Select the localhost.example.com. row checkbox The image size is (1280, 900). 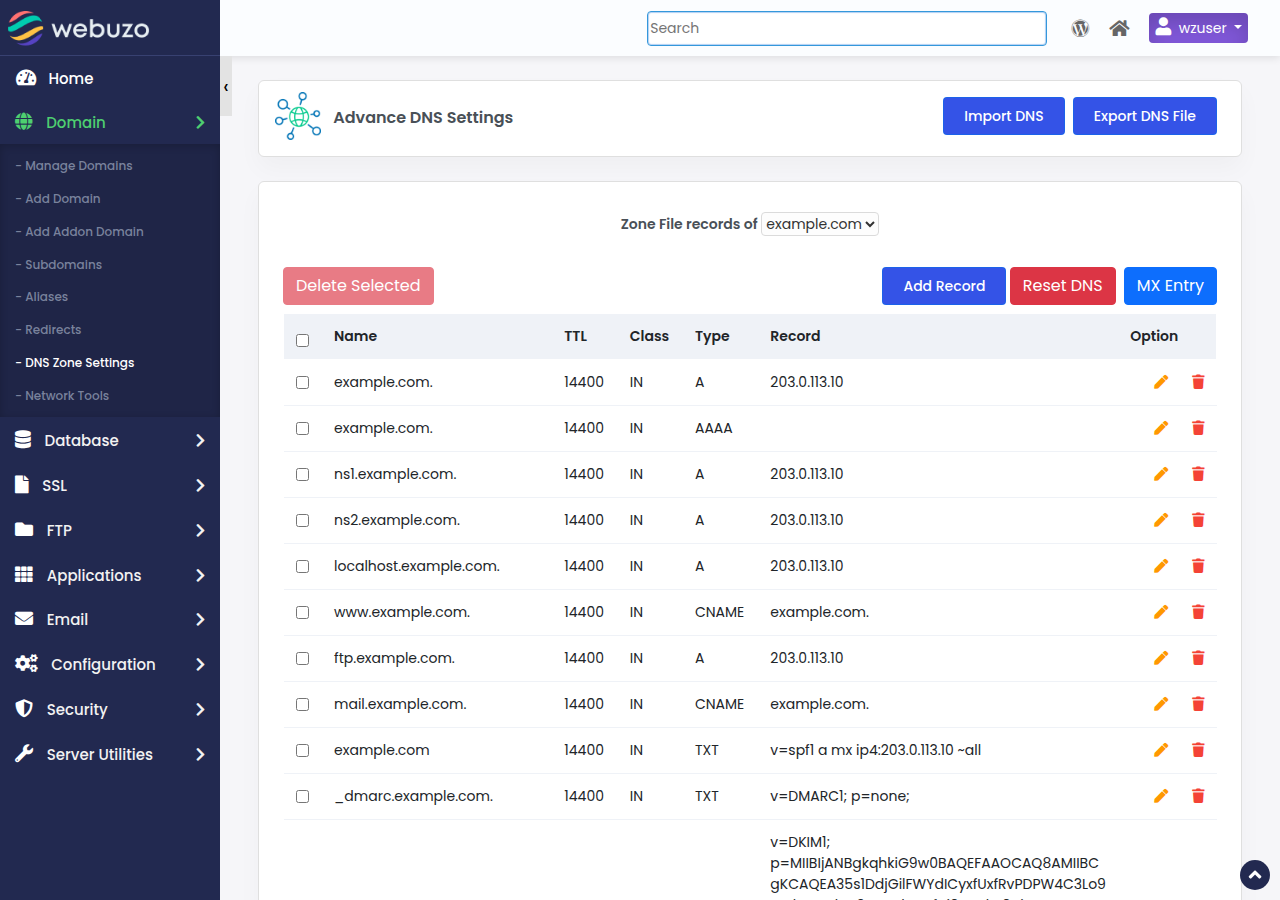(x=303, y=566)
